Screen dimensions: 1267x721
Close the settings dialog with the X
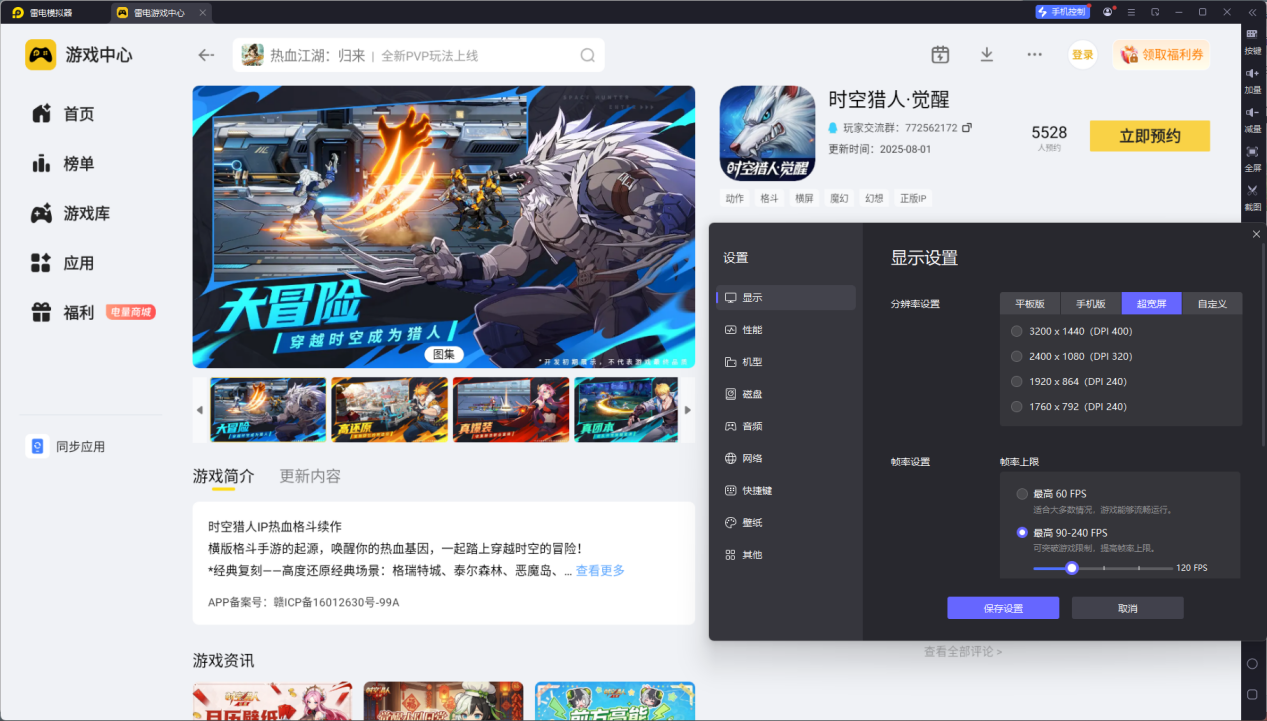coord(1256,234)
